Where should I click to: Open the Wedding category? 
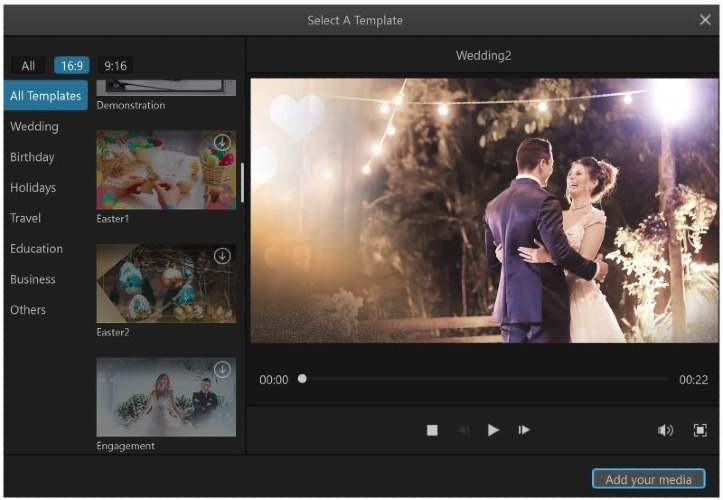tap(34, 127)
